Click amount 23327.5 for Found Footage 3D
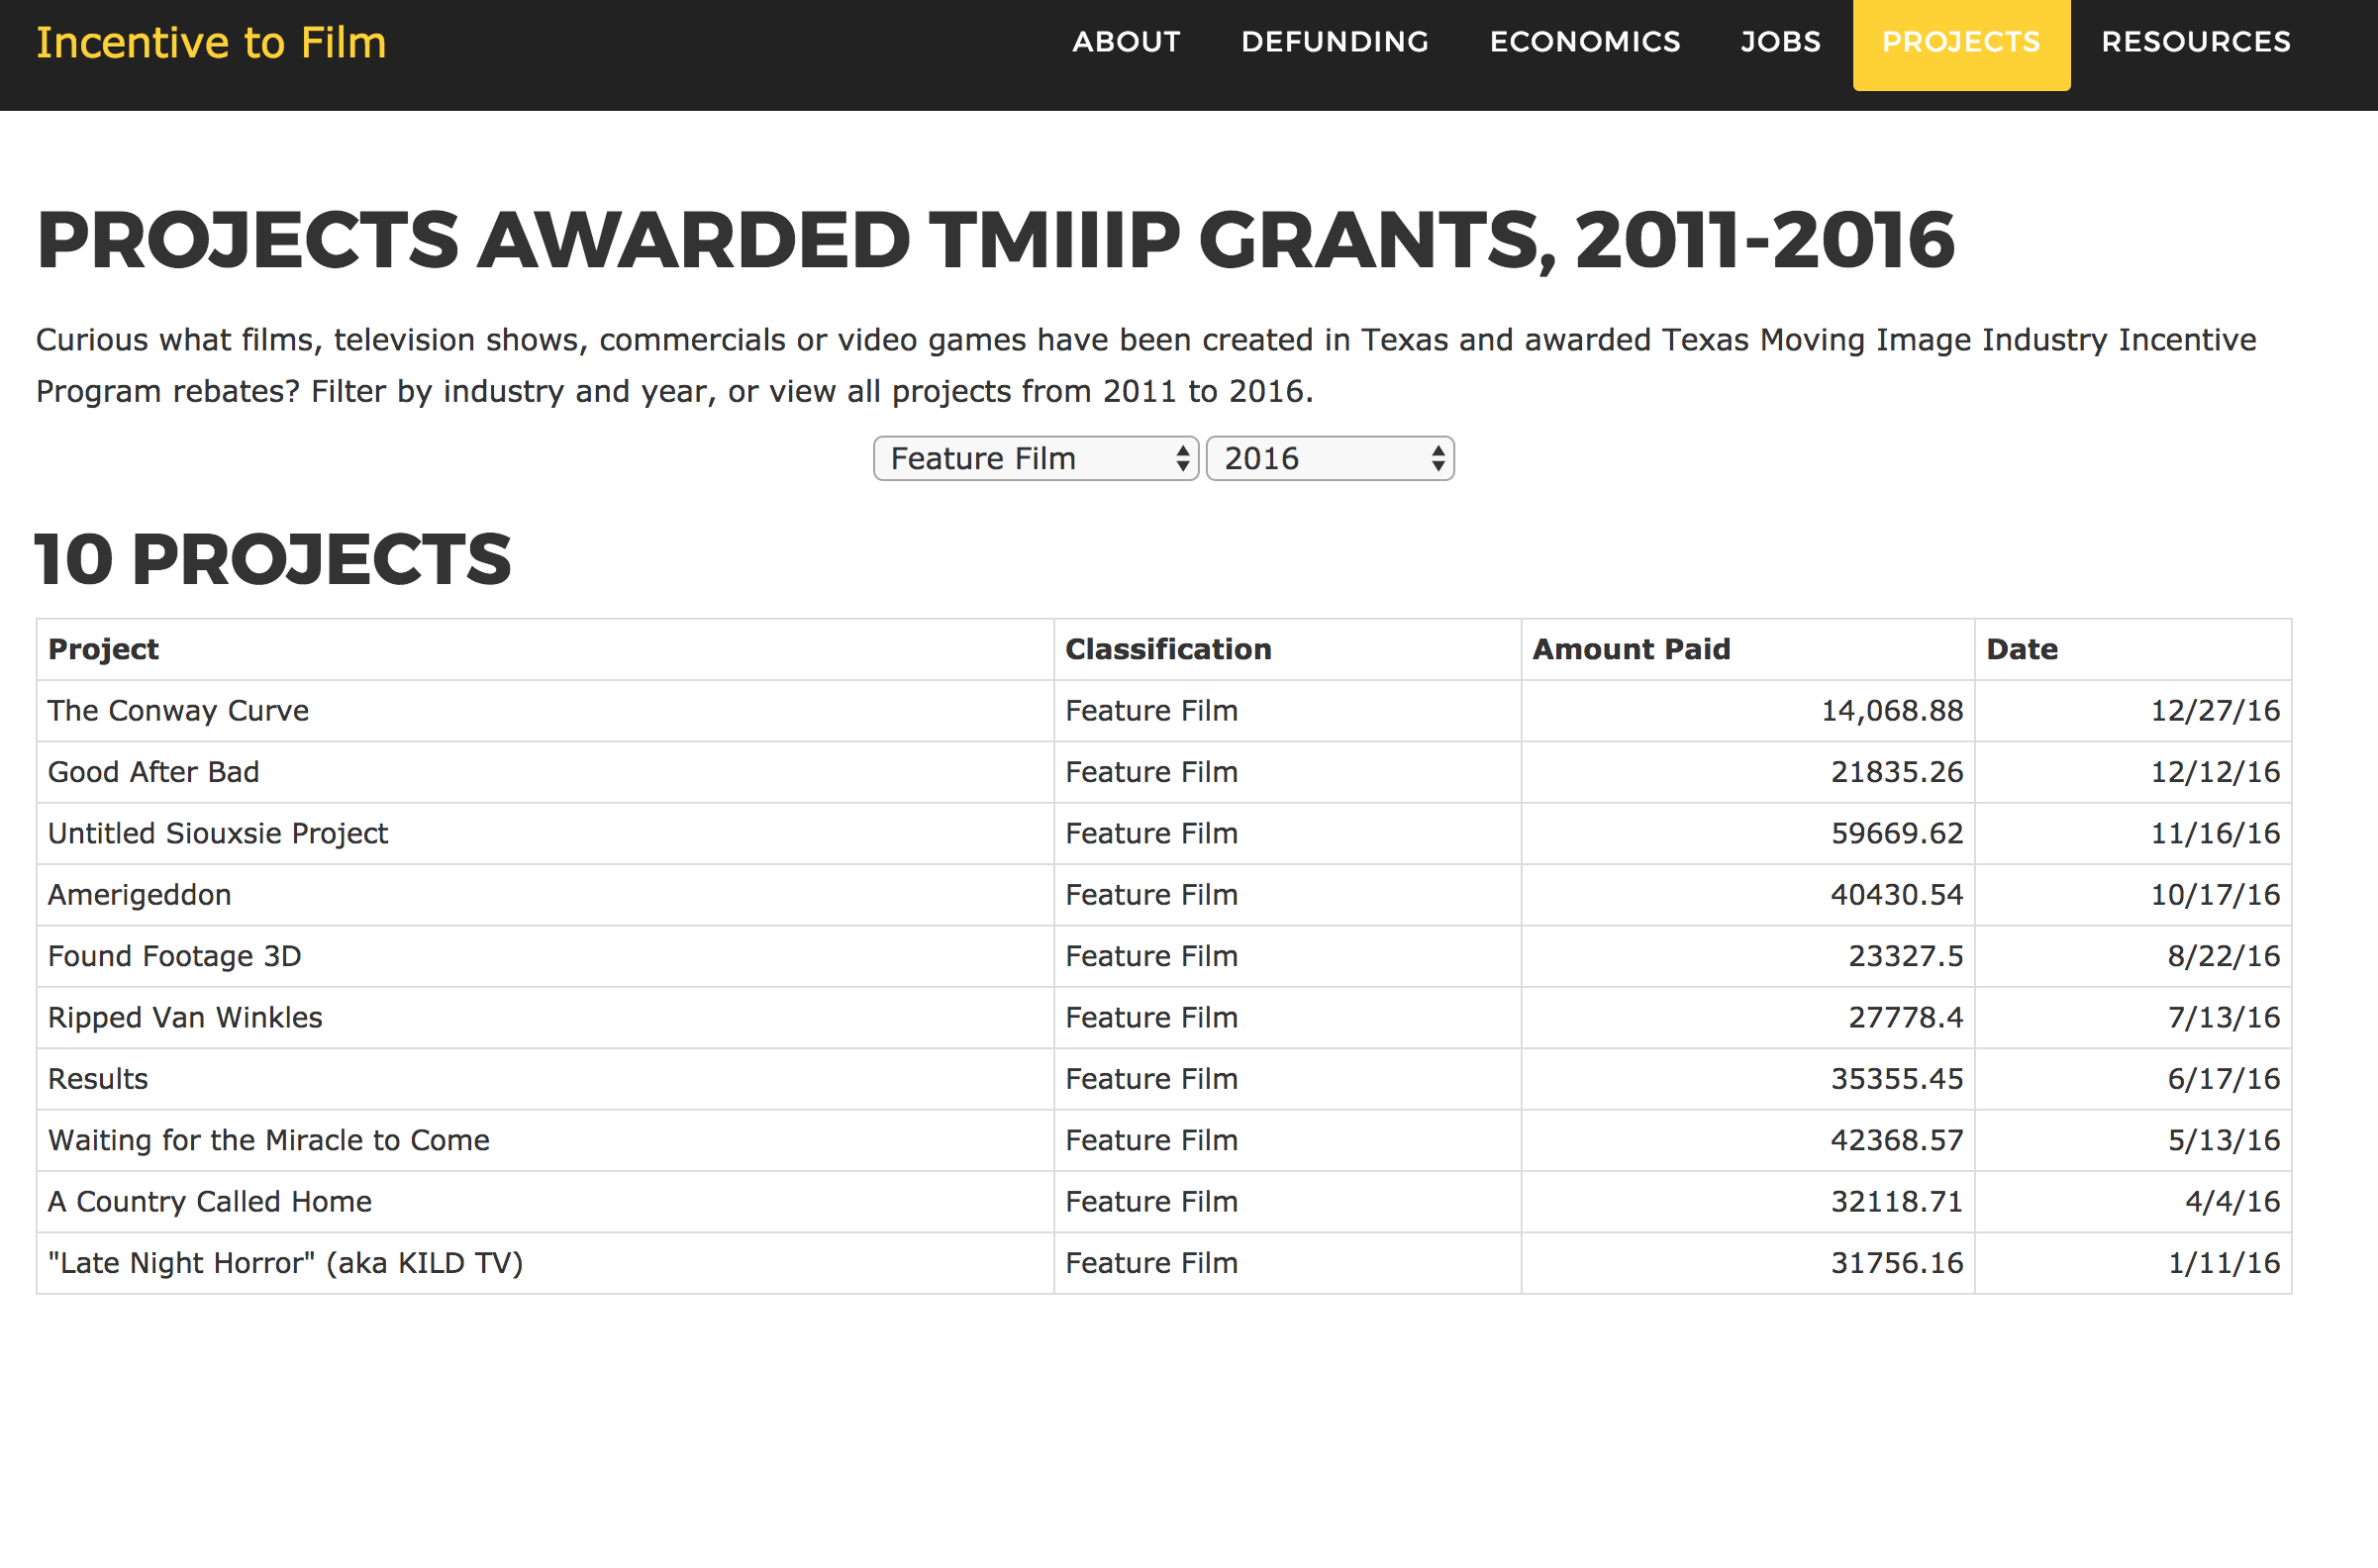Screen dimensions: 2378x1568 coord(1906,957)
